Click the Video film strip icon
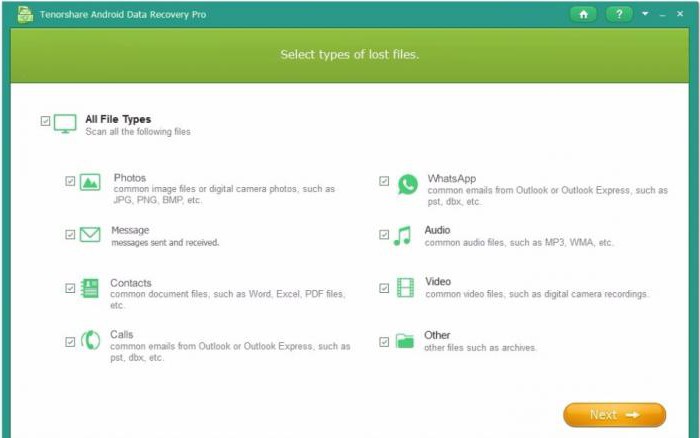 tap(405, 288)
